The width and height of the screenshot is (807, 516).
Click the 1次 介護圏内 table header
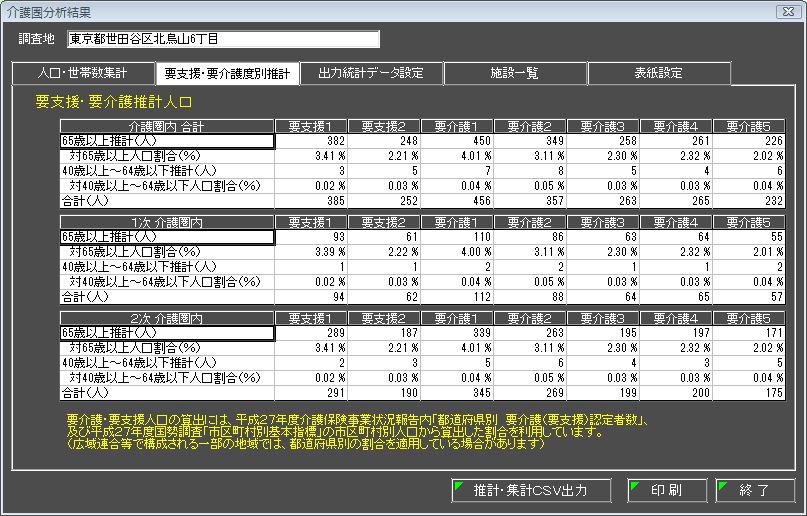click(x=166, y=221)
